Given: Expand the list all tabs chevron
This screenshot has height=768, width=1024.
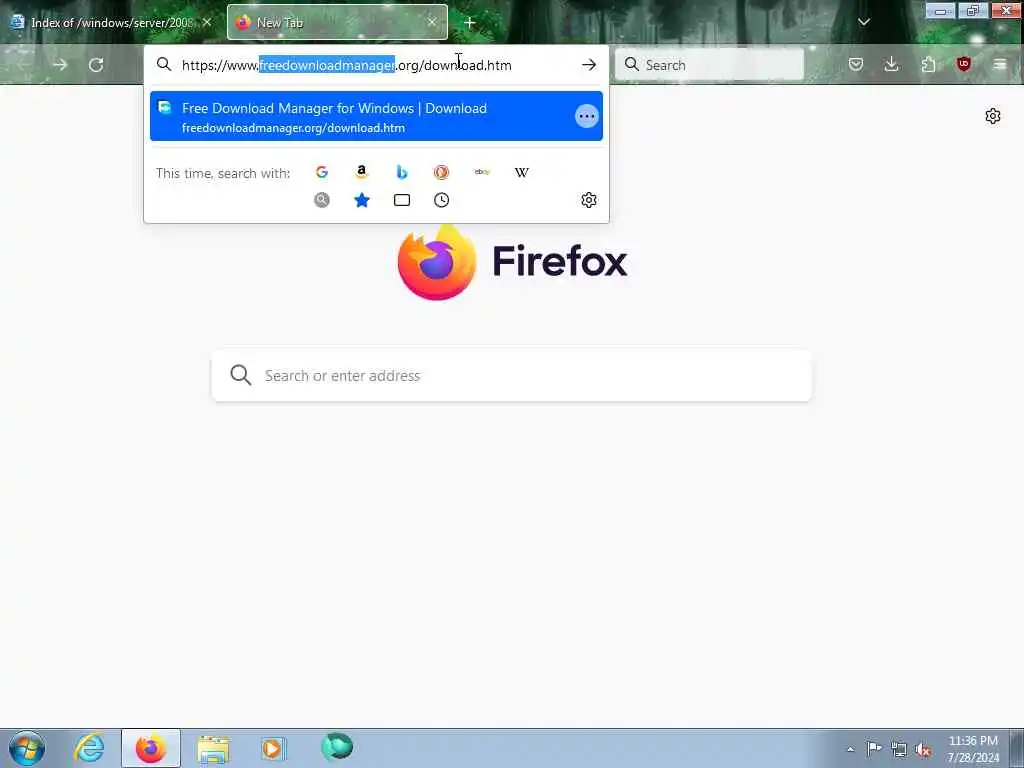Looking at the screenshot, I should [863, 22].
